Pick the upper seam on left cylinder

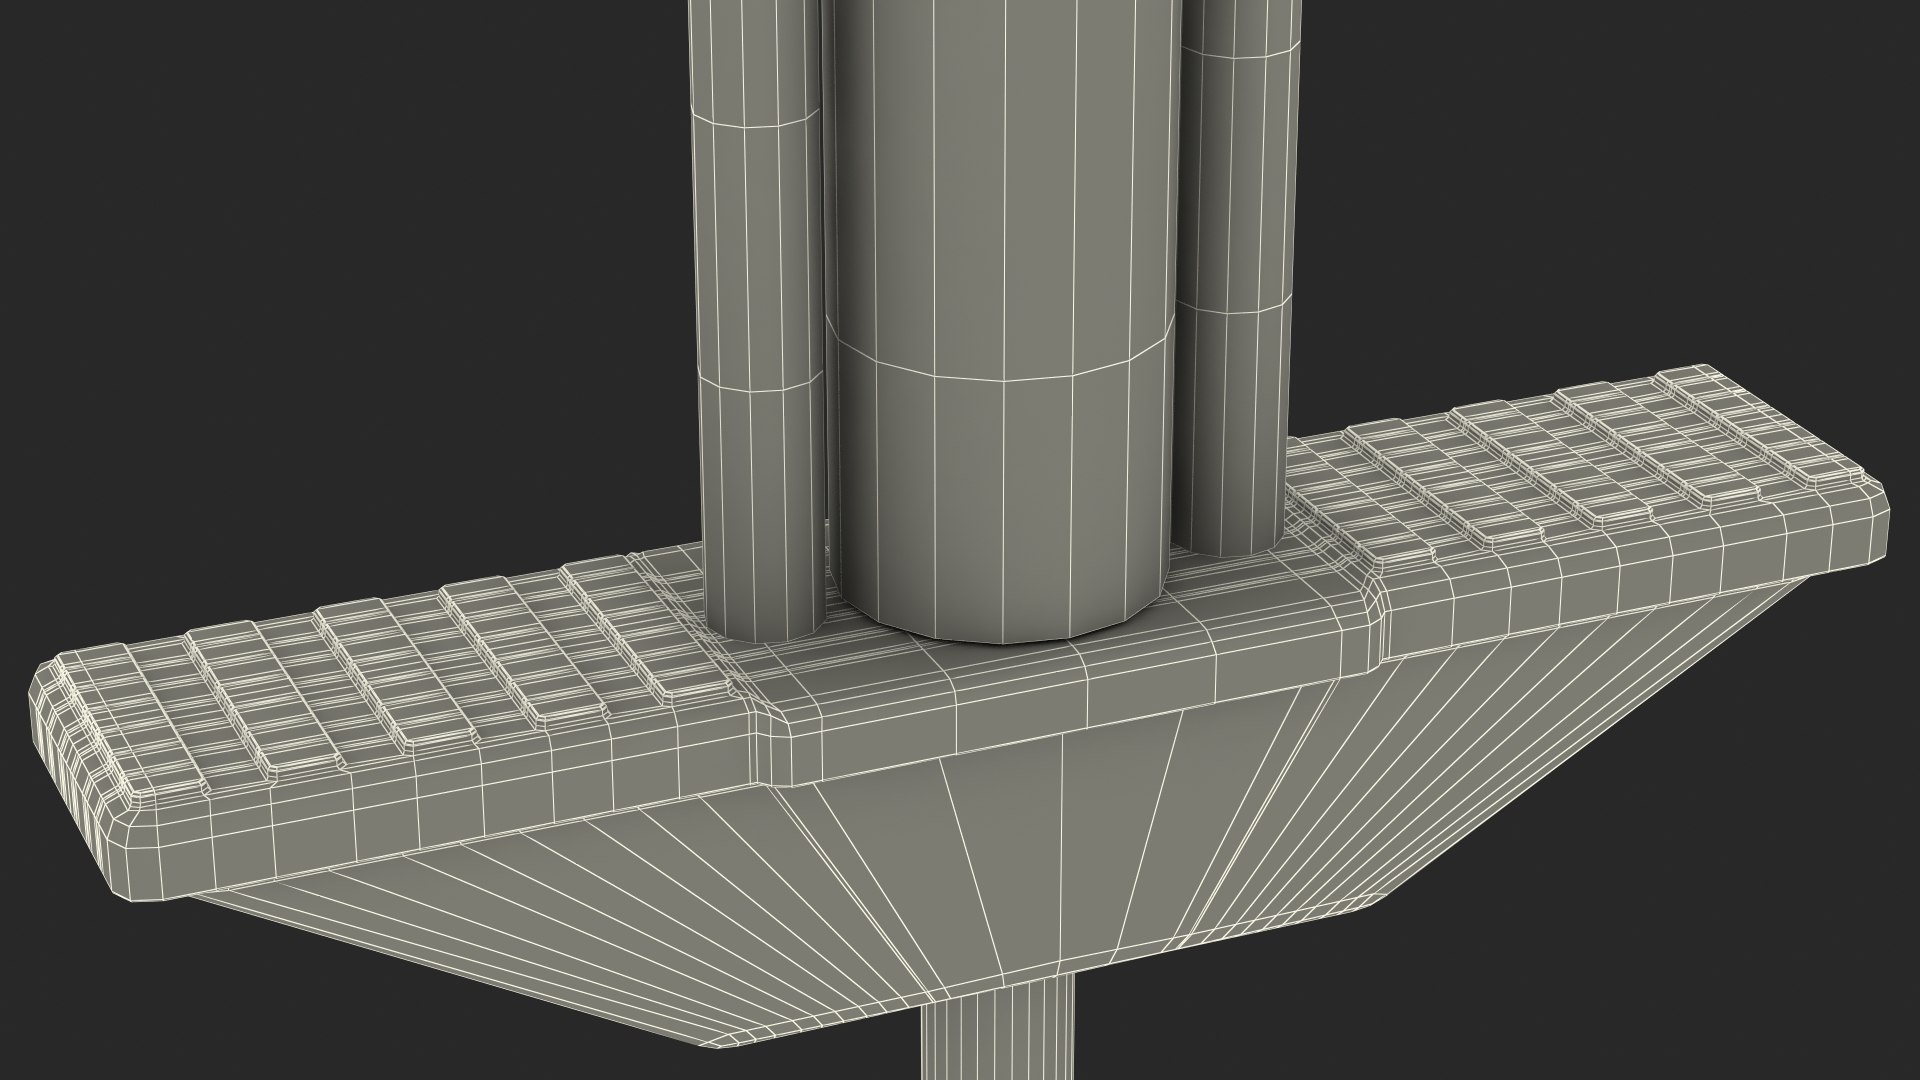pyautogui.click(x=756, y=115)
